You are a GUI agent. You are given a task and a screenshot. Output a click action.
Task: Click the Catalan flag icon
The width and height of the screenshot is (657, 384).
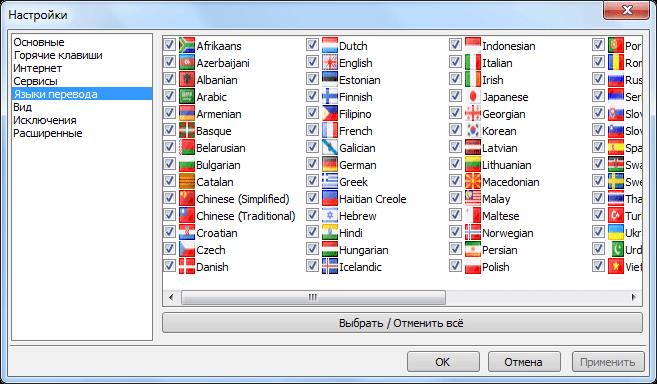tap(187, 182)
